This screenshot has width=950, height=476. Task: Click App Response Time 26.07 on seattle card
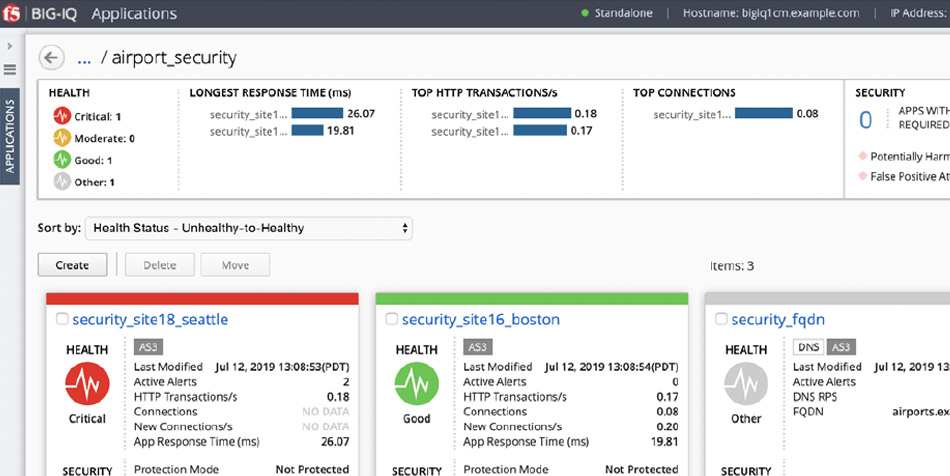point(335,441)
